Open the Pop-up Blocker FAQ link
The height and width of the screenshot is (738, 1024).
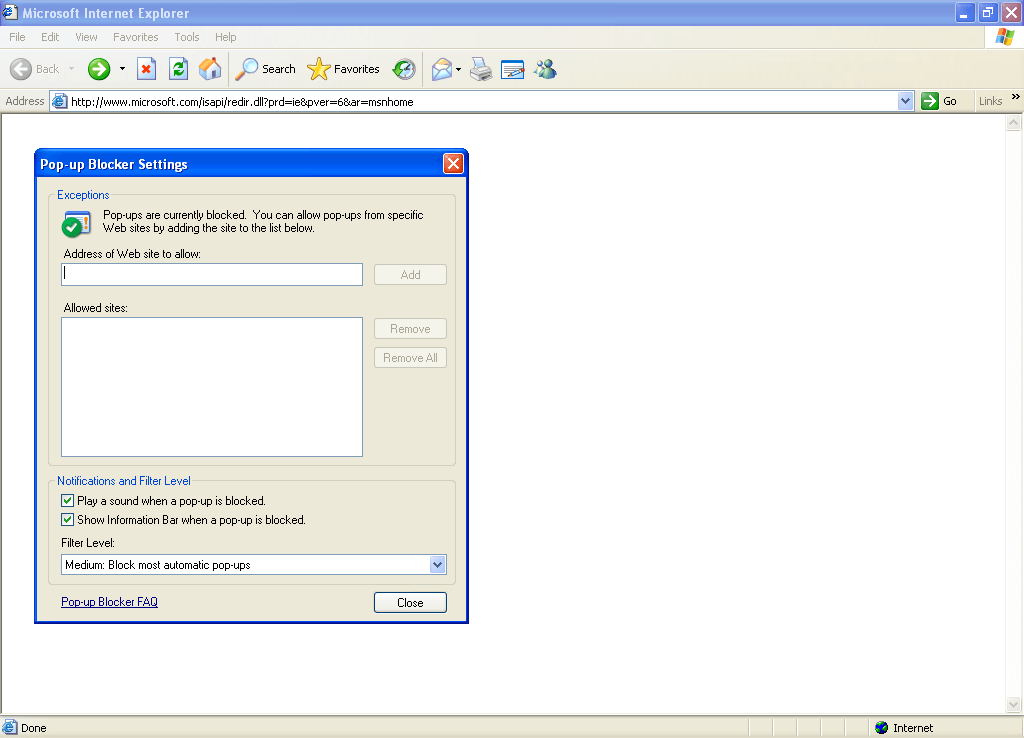[109, 602]
